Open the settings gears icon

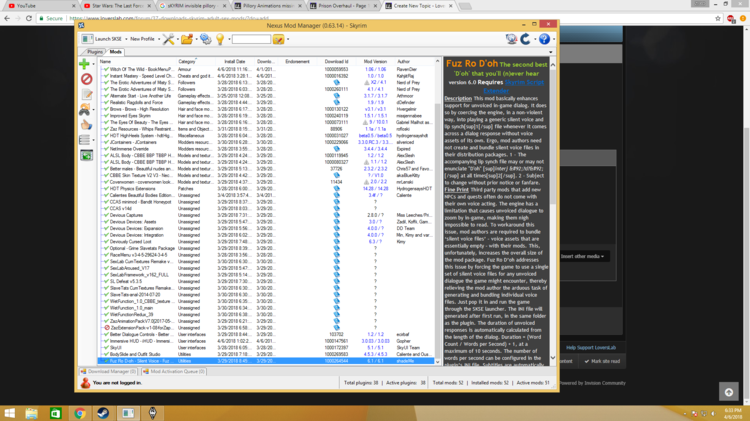click(206, 39)
